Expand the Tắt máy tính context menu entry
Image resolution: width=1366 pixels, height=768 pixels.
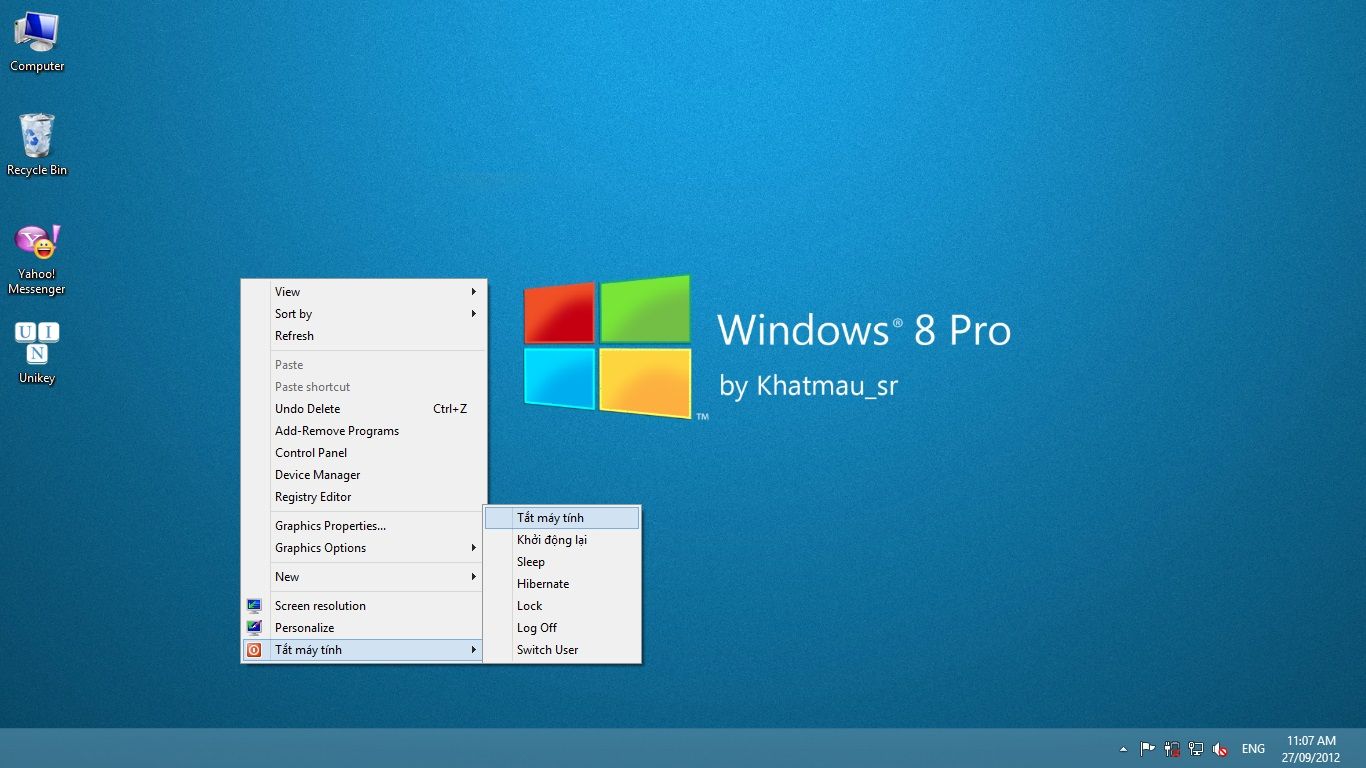[x=364, y=650]
